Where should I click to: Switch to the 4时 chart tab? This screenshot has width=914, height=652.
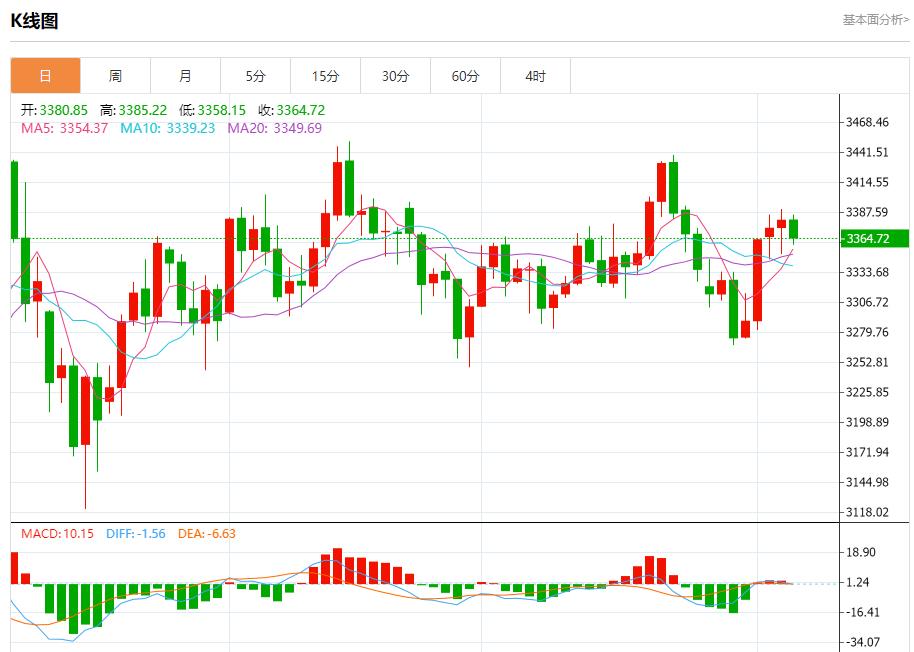pyautogui.click(x=535, y=76)
